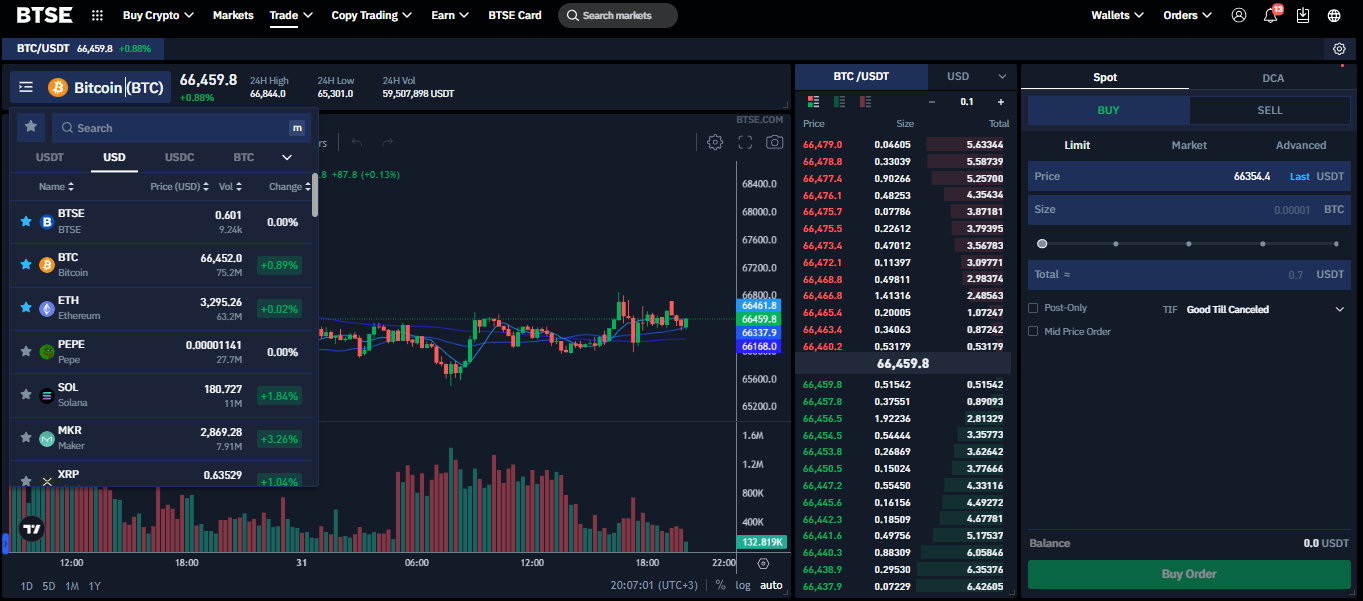This screenshot has width=1363, height=601.
Task: Select the Market order type
Action: (x=1189, y=145)
